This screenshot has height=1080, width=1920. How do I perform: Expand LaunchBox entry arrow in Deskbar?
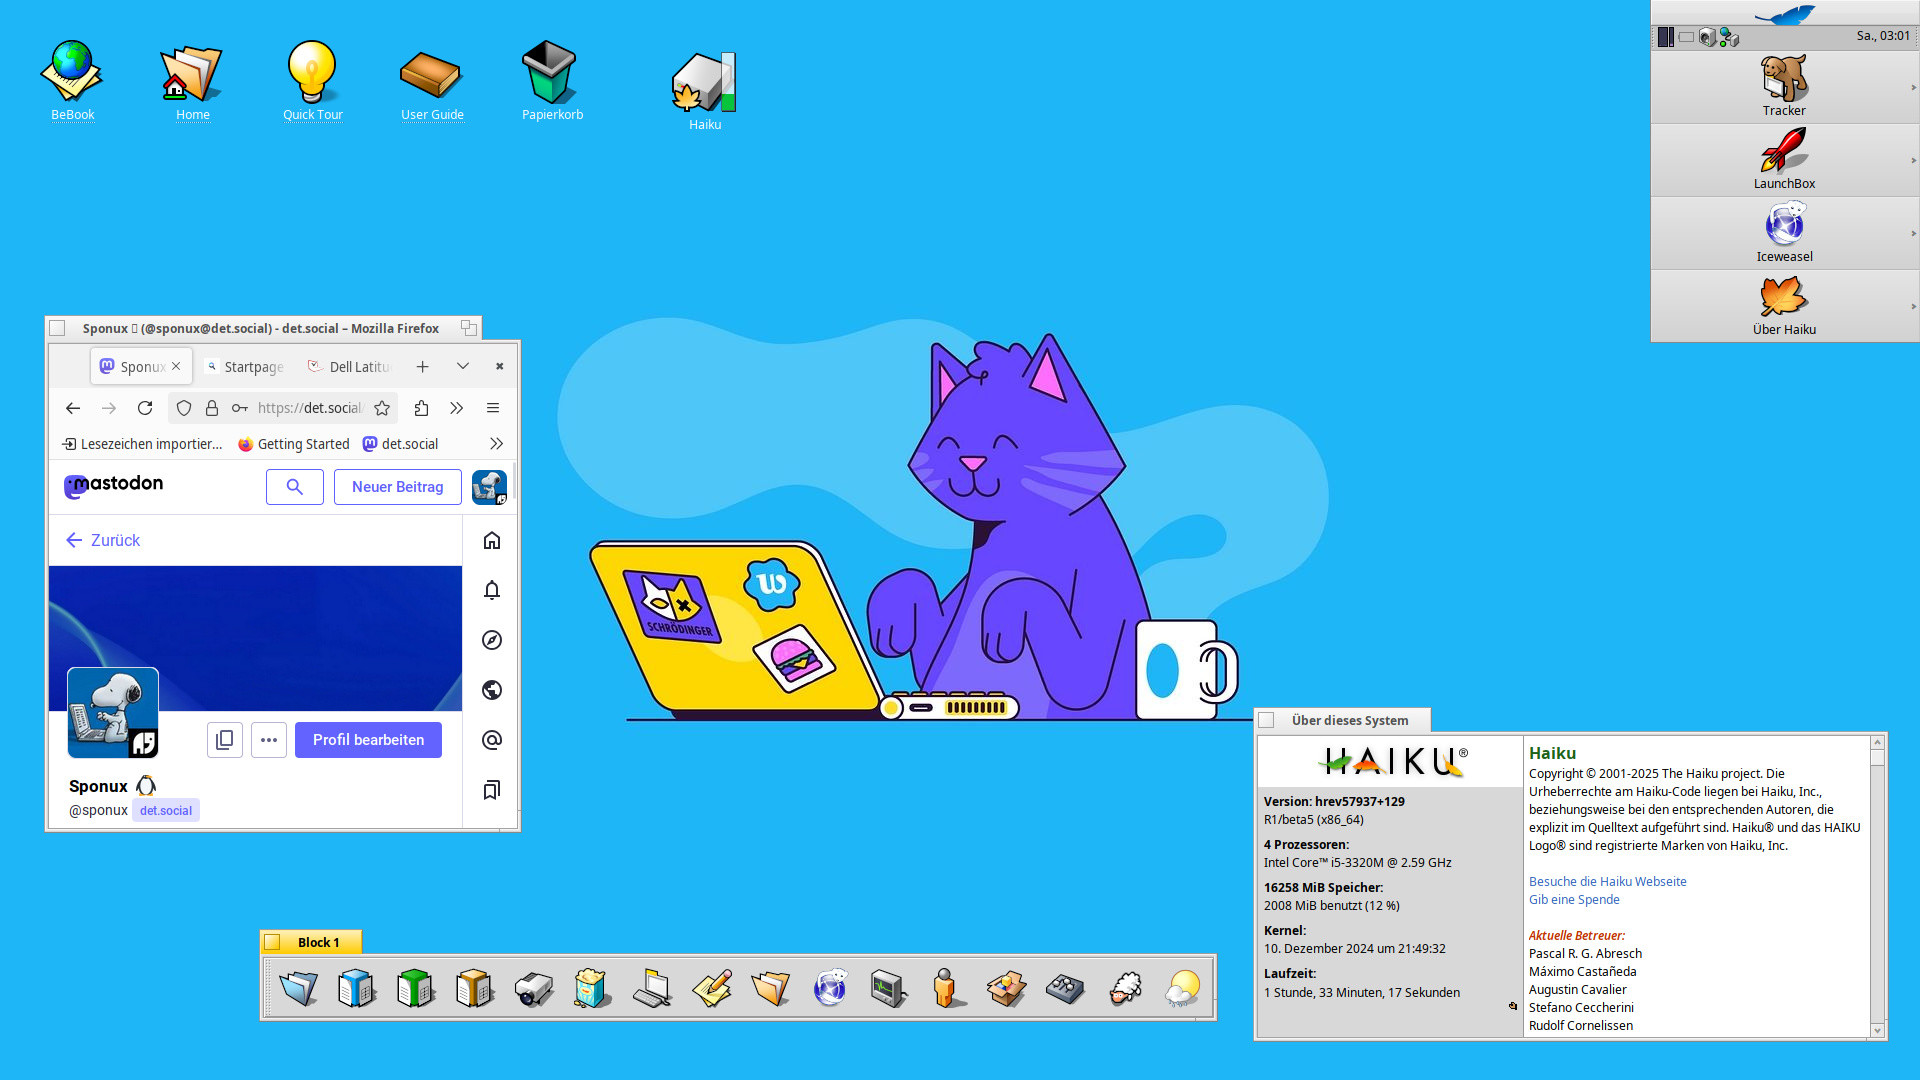pos(1913,161)
